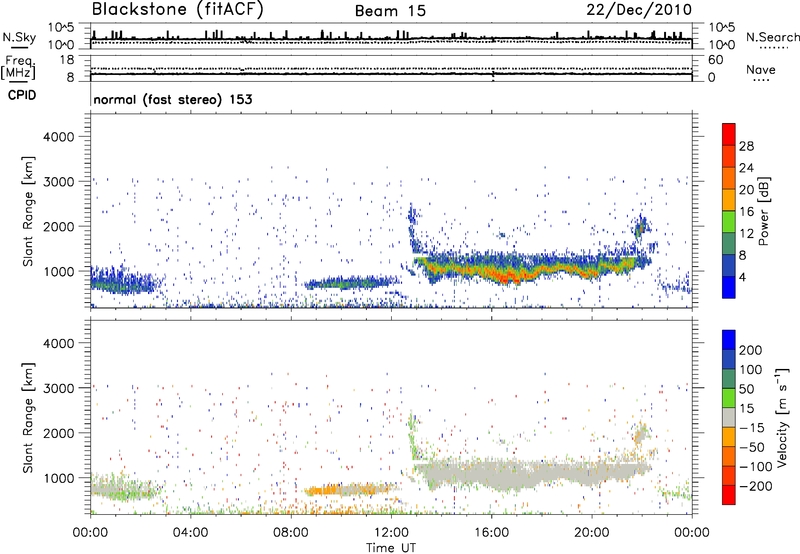Screen dimensions: 800x554
Task: Click the 'Blackstone (fitACF)' title text
Action: (177, 9)
